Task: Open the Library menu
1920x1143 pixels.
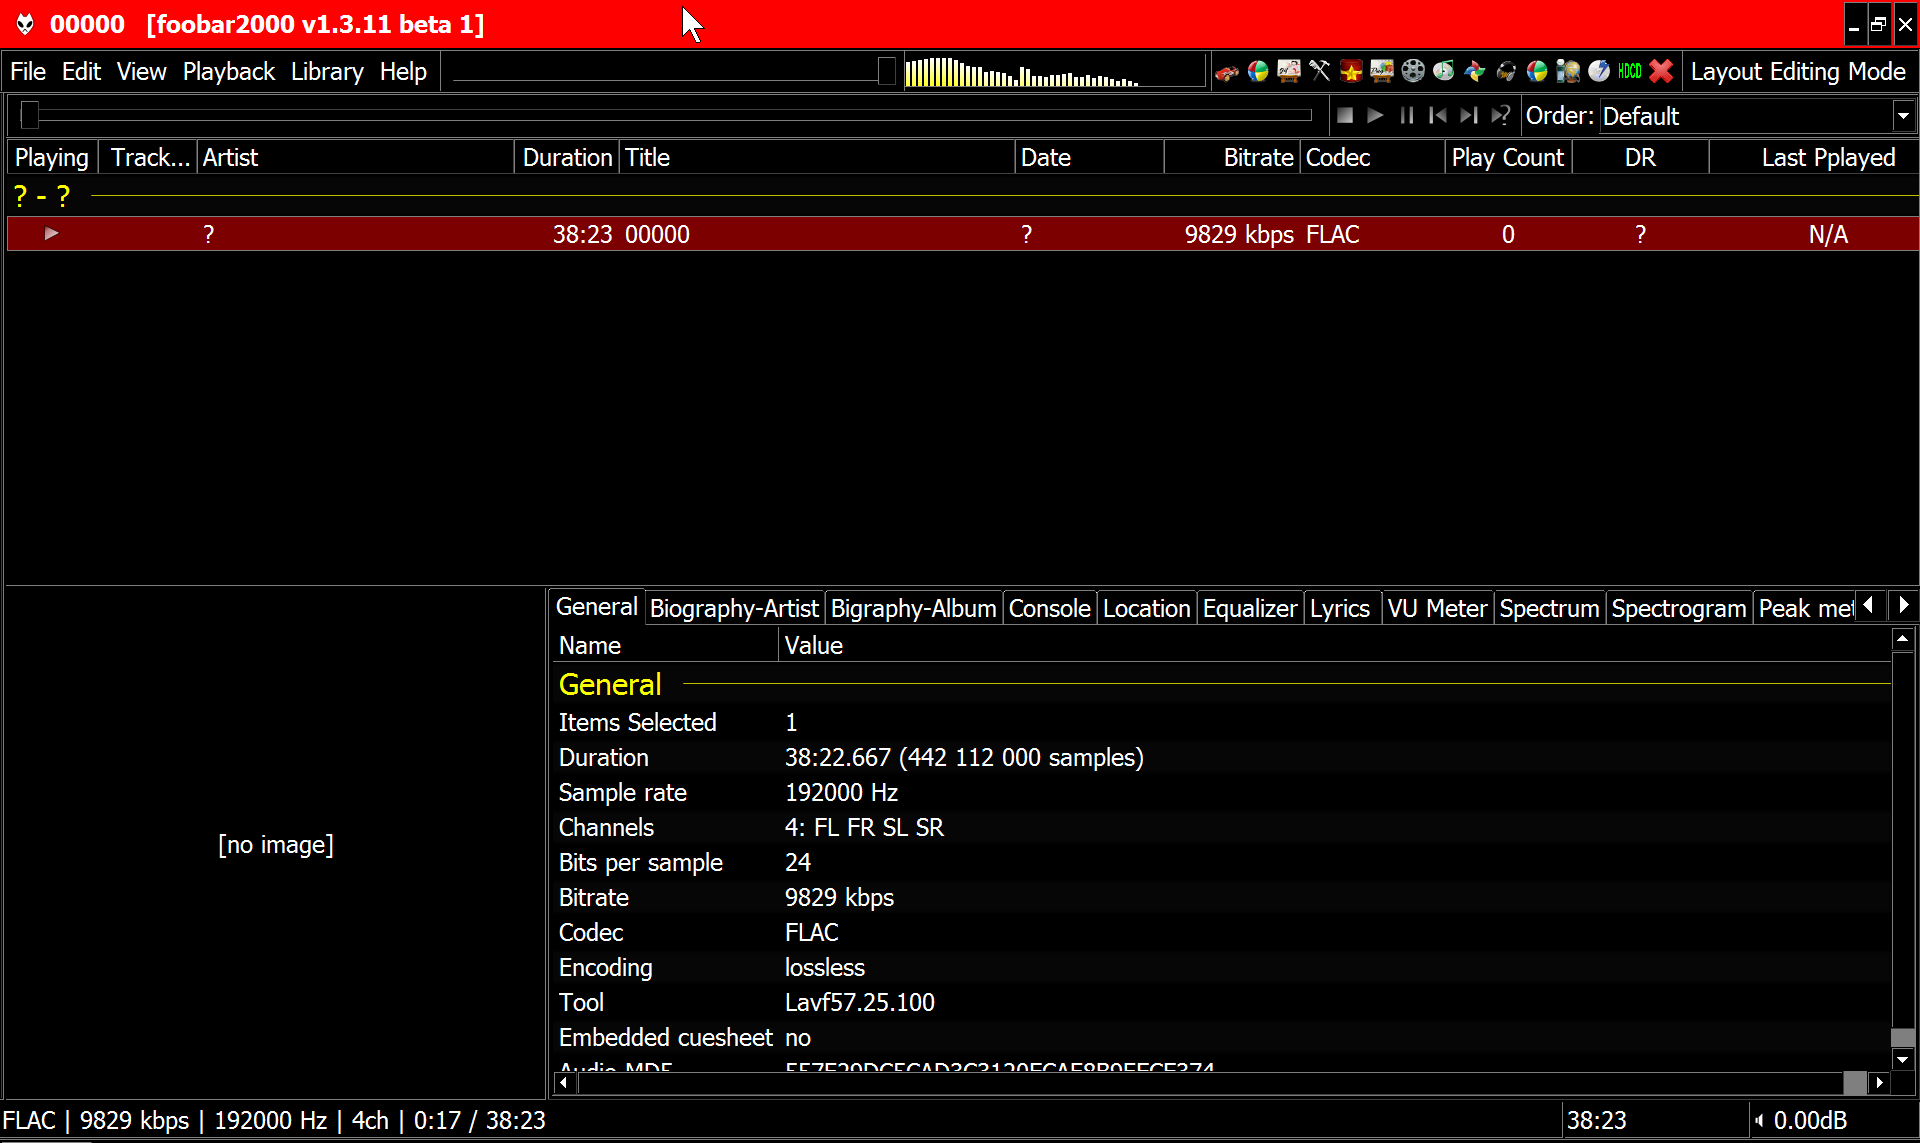Action: (x=327, y=72)
